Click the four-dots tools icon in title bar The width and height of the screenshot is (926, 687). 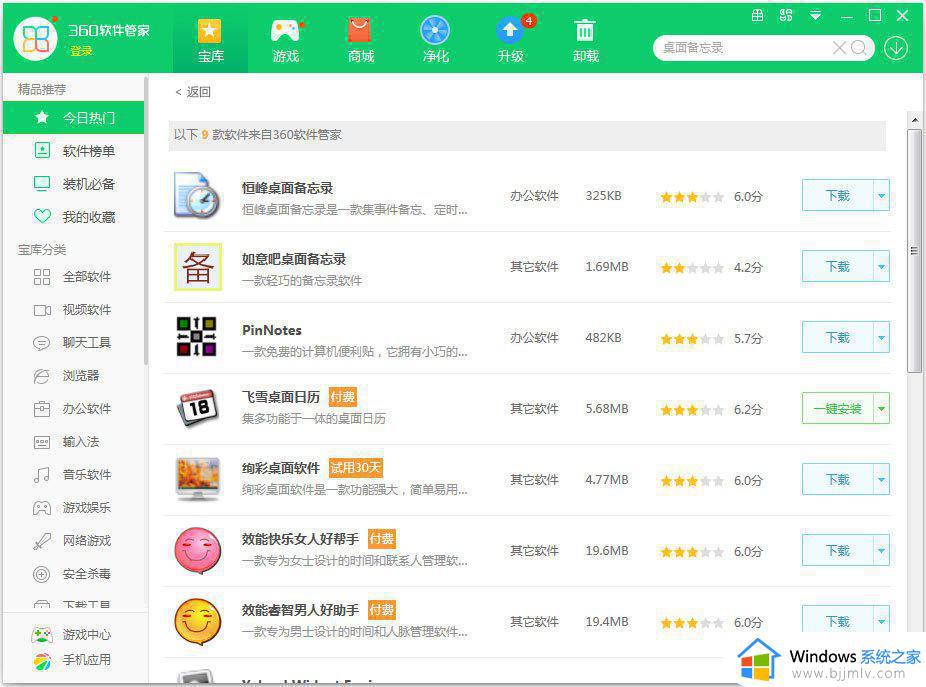tap(786, 15)
